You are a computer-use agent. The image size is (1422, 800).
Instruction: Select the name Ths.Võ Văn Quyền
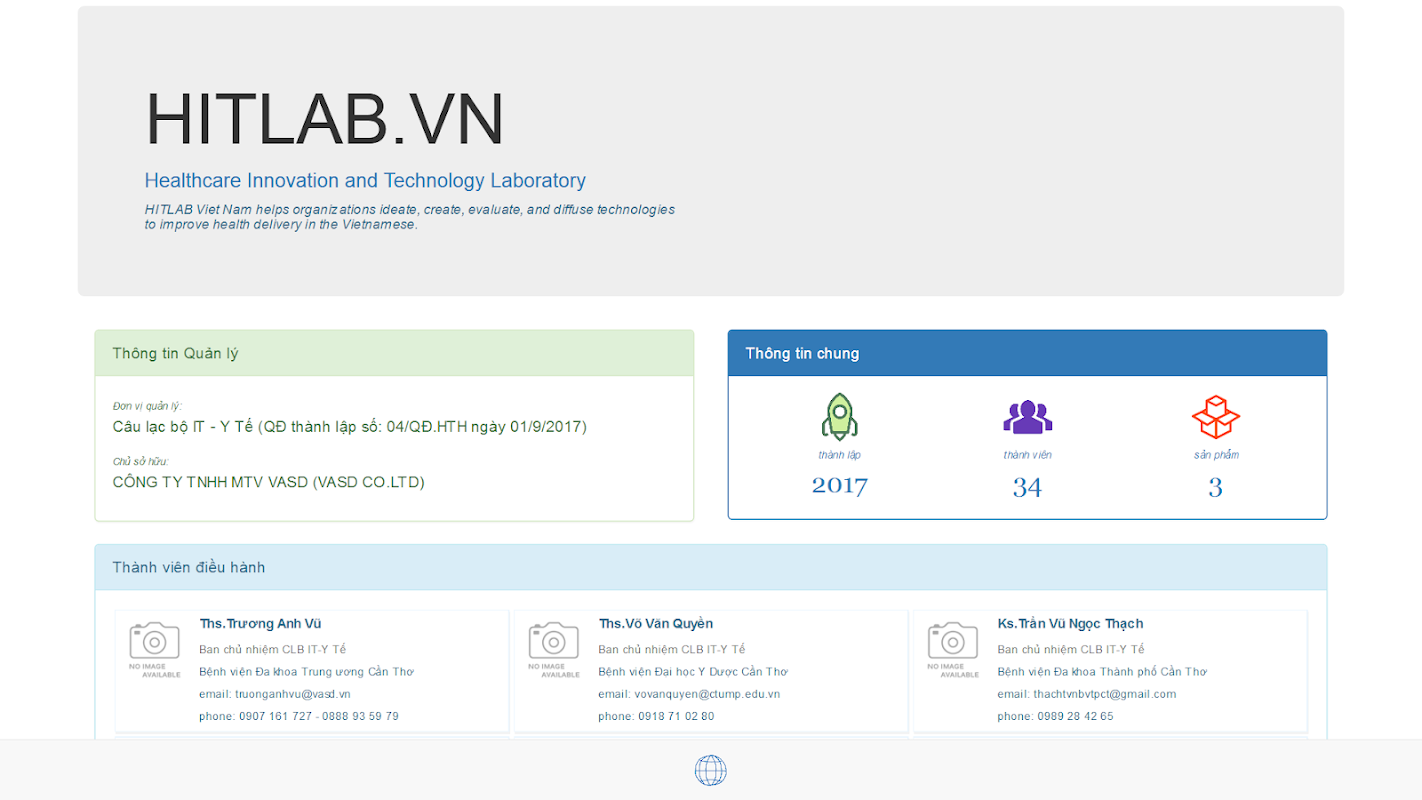tap(656, 624)
